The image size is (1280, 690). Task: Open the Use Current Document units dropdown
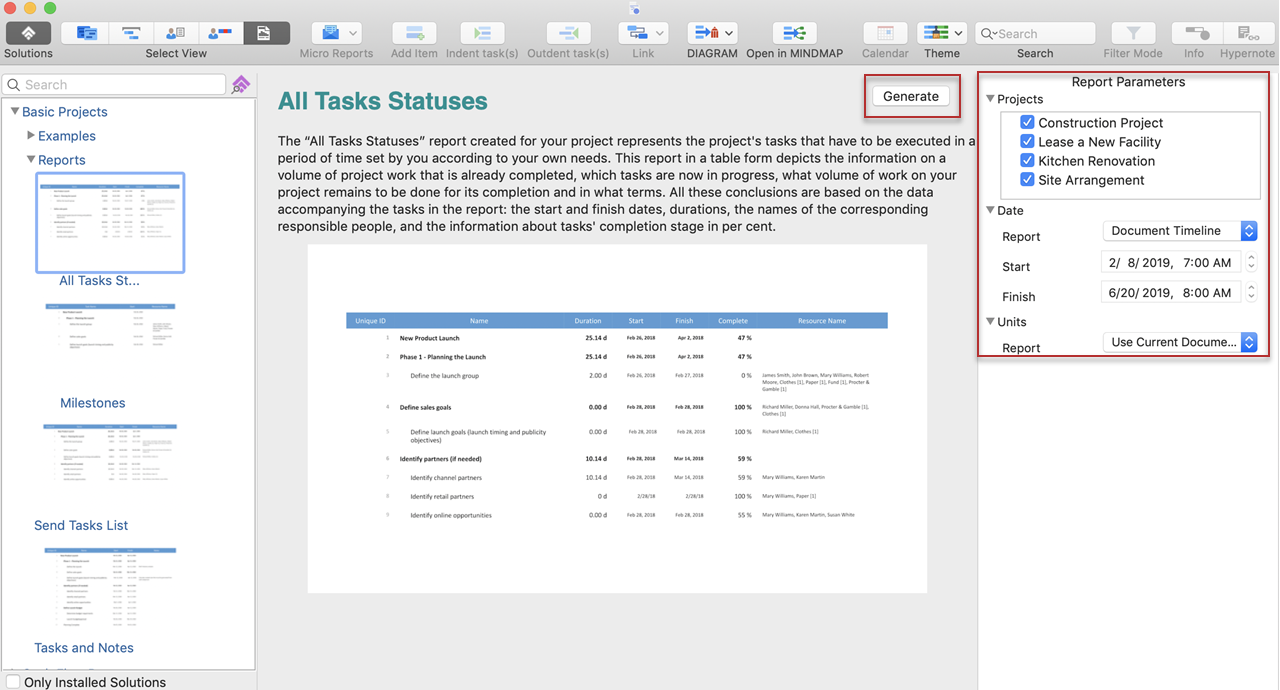pyautogui.click(x=1180, y=342)
